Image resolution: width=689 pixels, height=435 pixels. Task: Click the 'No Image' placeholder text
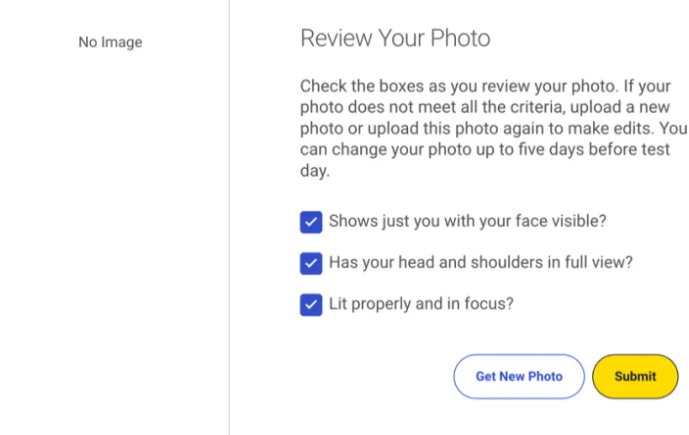tap(110, 42)
